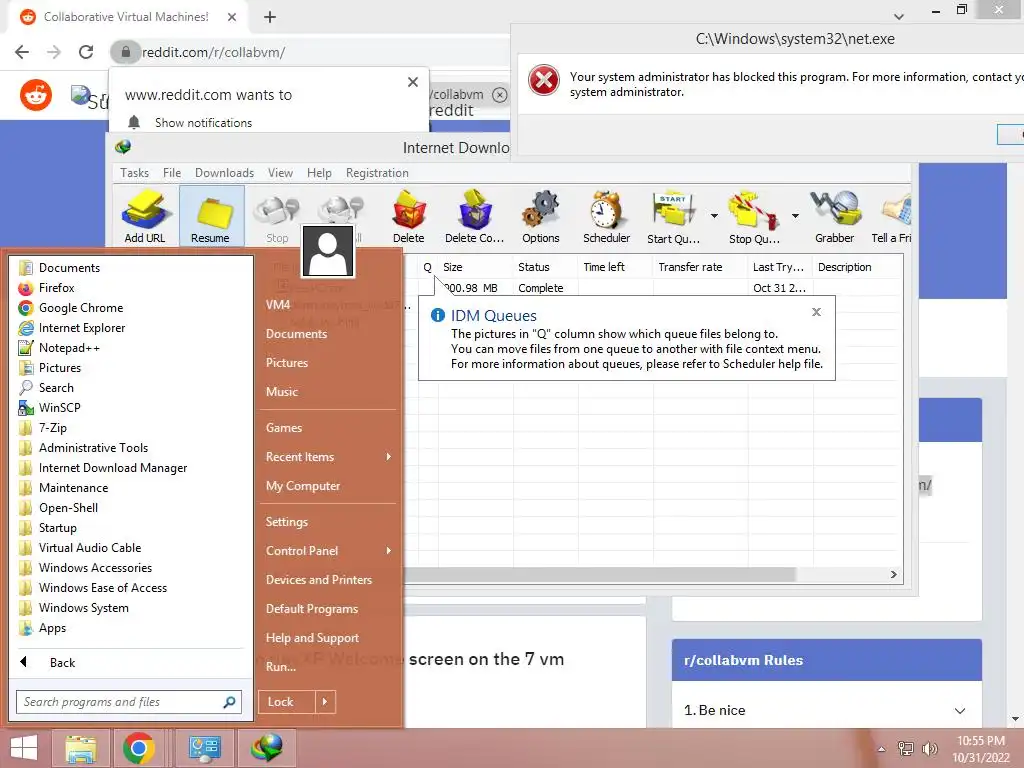Viewport: 1024px width, 768px height.
Task: Open the Lock button options arrow
Action: [325, 702]
